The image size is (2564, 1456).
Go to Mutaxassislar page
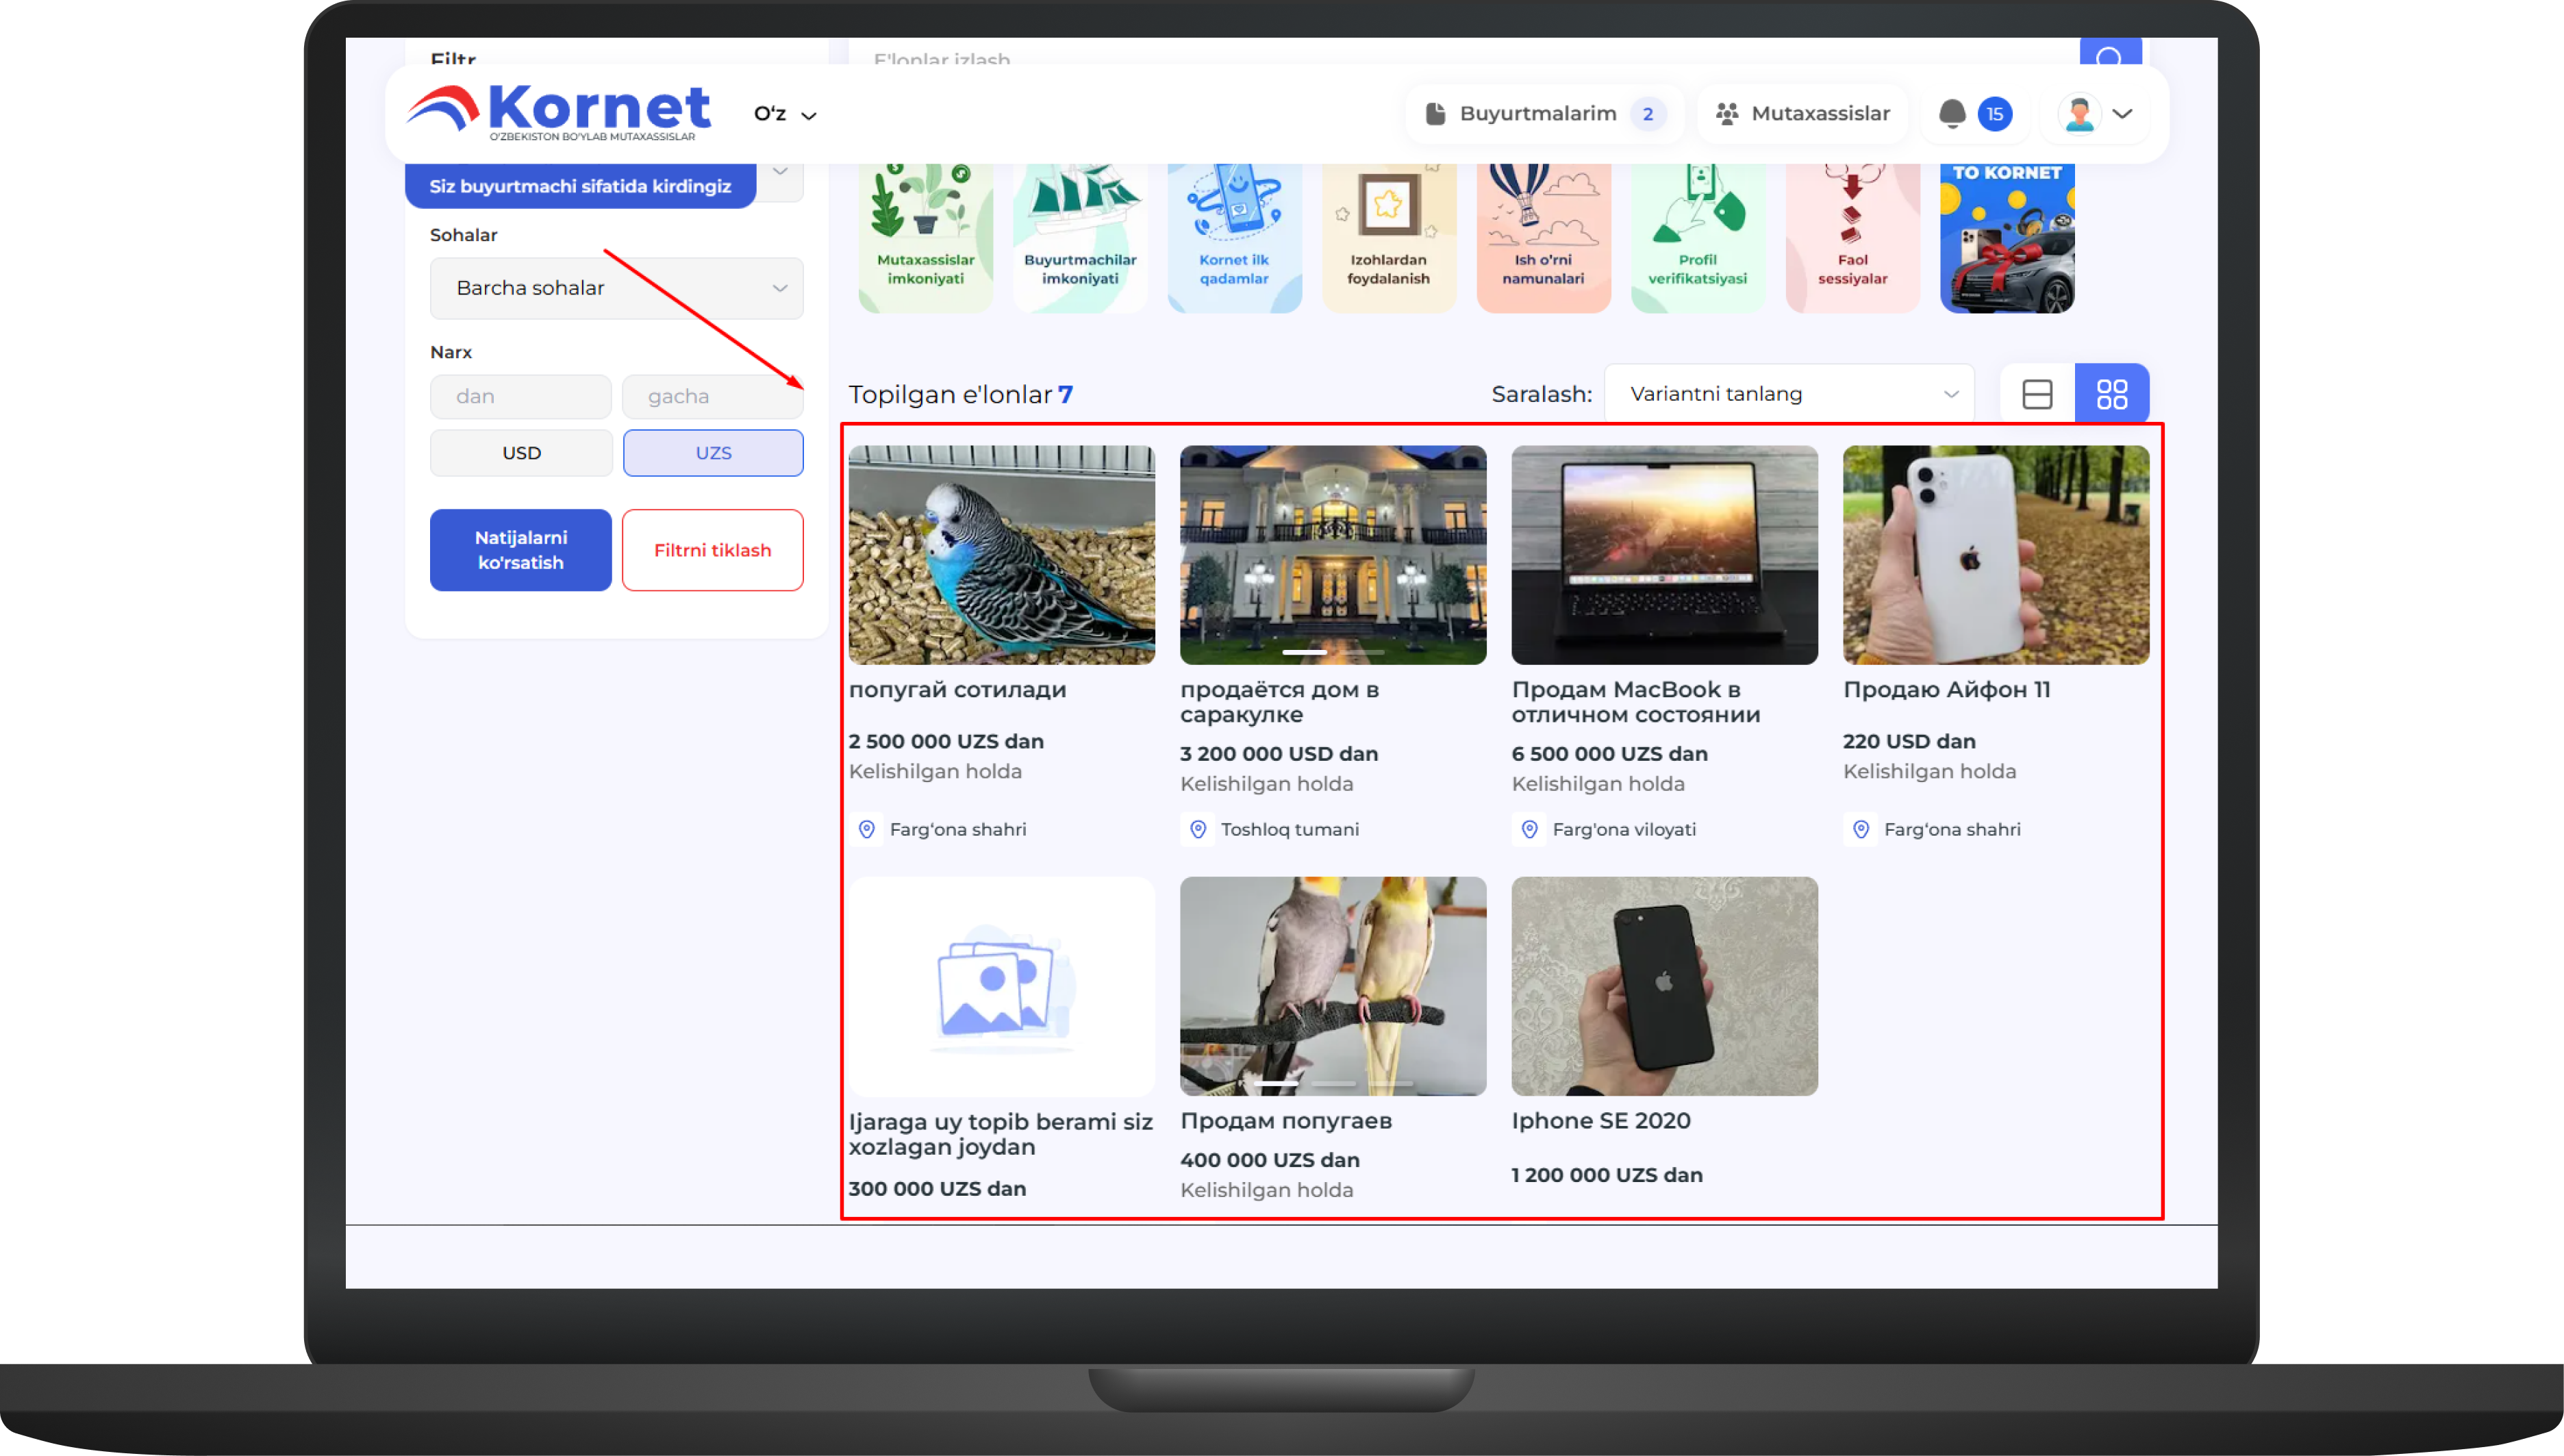coord(1803,114)
